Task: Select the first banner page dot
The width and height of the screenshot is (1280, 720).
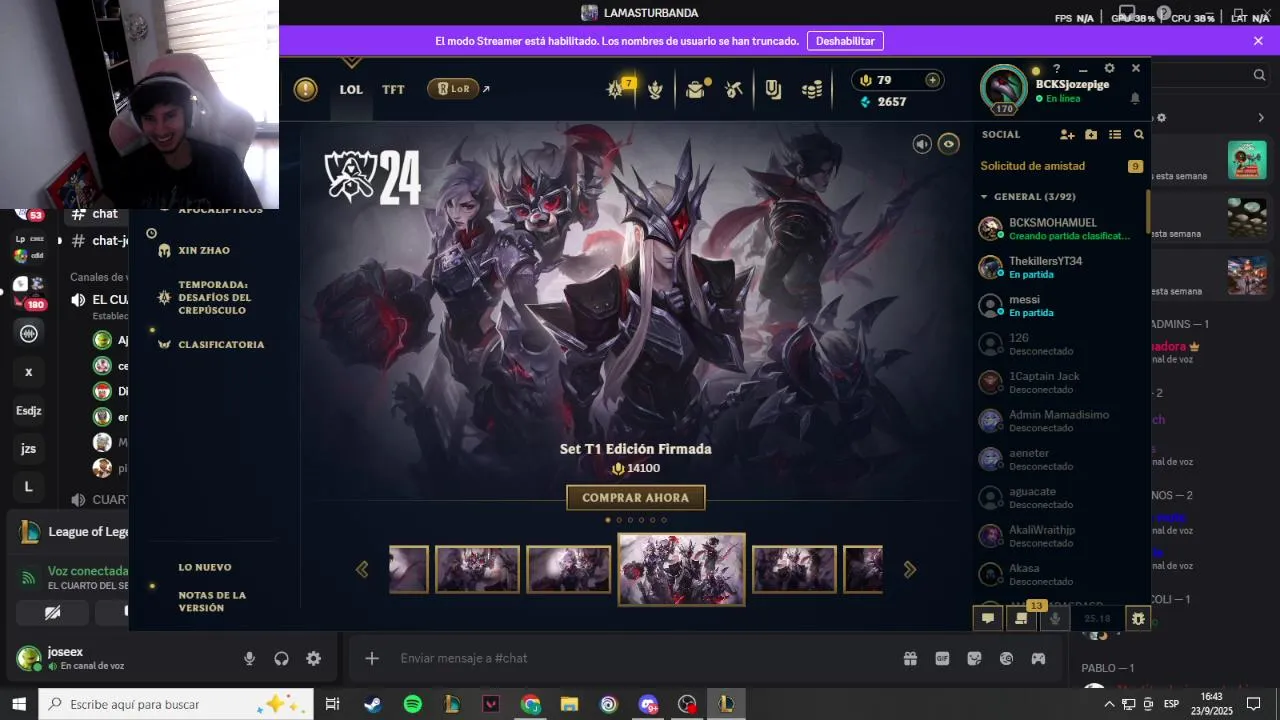Action: point(608,520)
